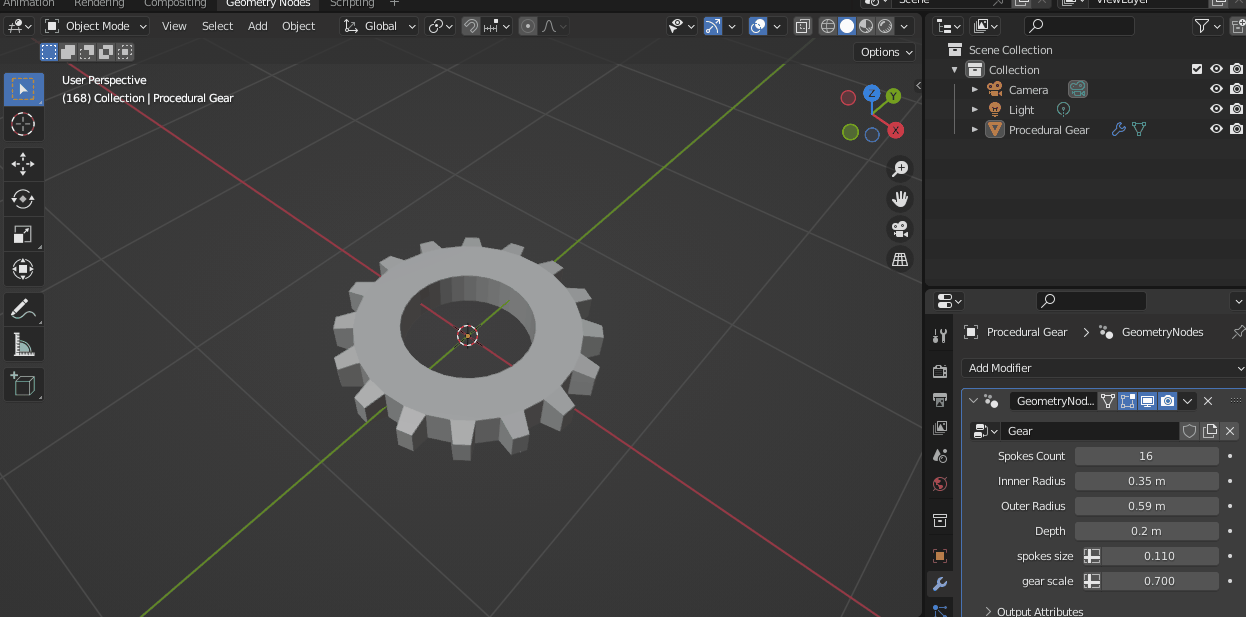Viewport: 1246px width, 617px height.
Task: Switch to the Scripting workspace tab
Action: click(352, 3)
